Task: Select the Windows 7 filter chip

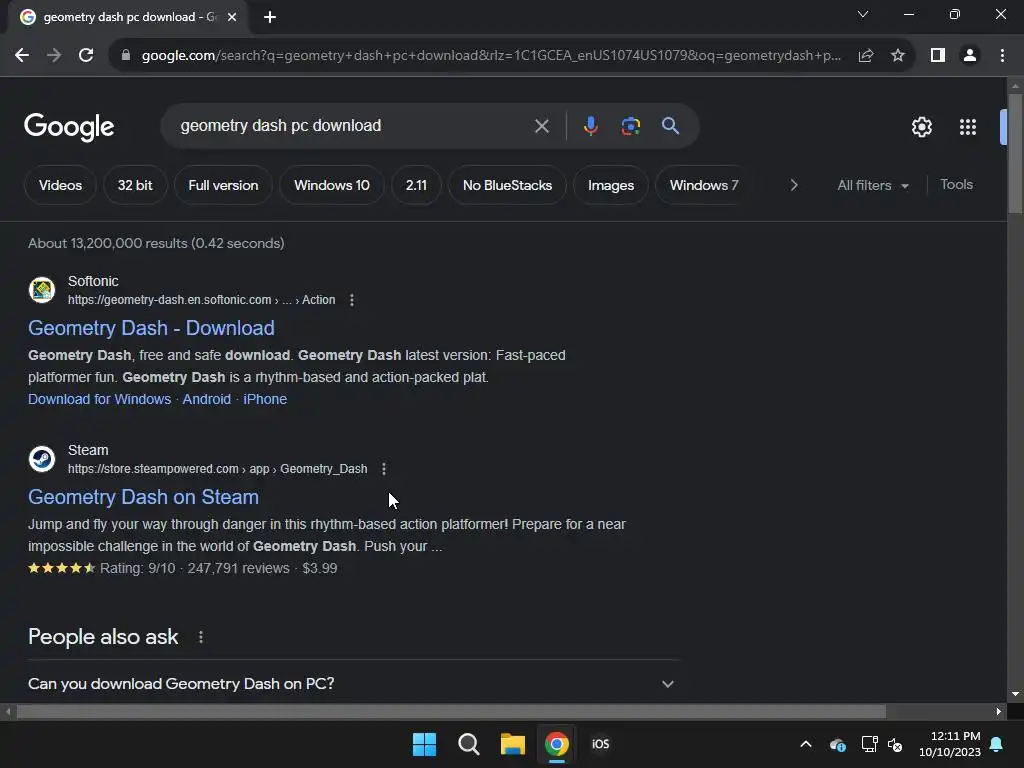Action: [x=704, y=185]
